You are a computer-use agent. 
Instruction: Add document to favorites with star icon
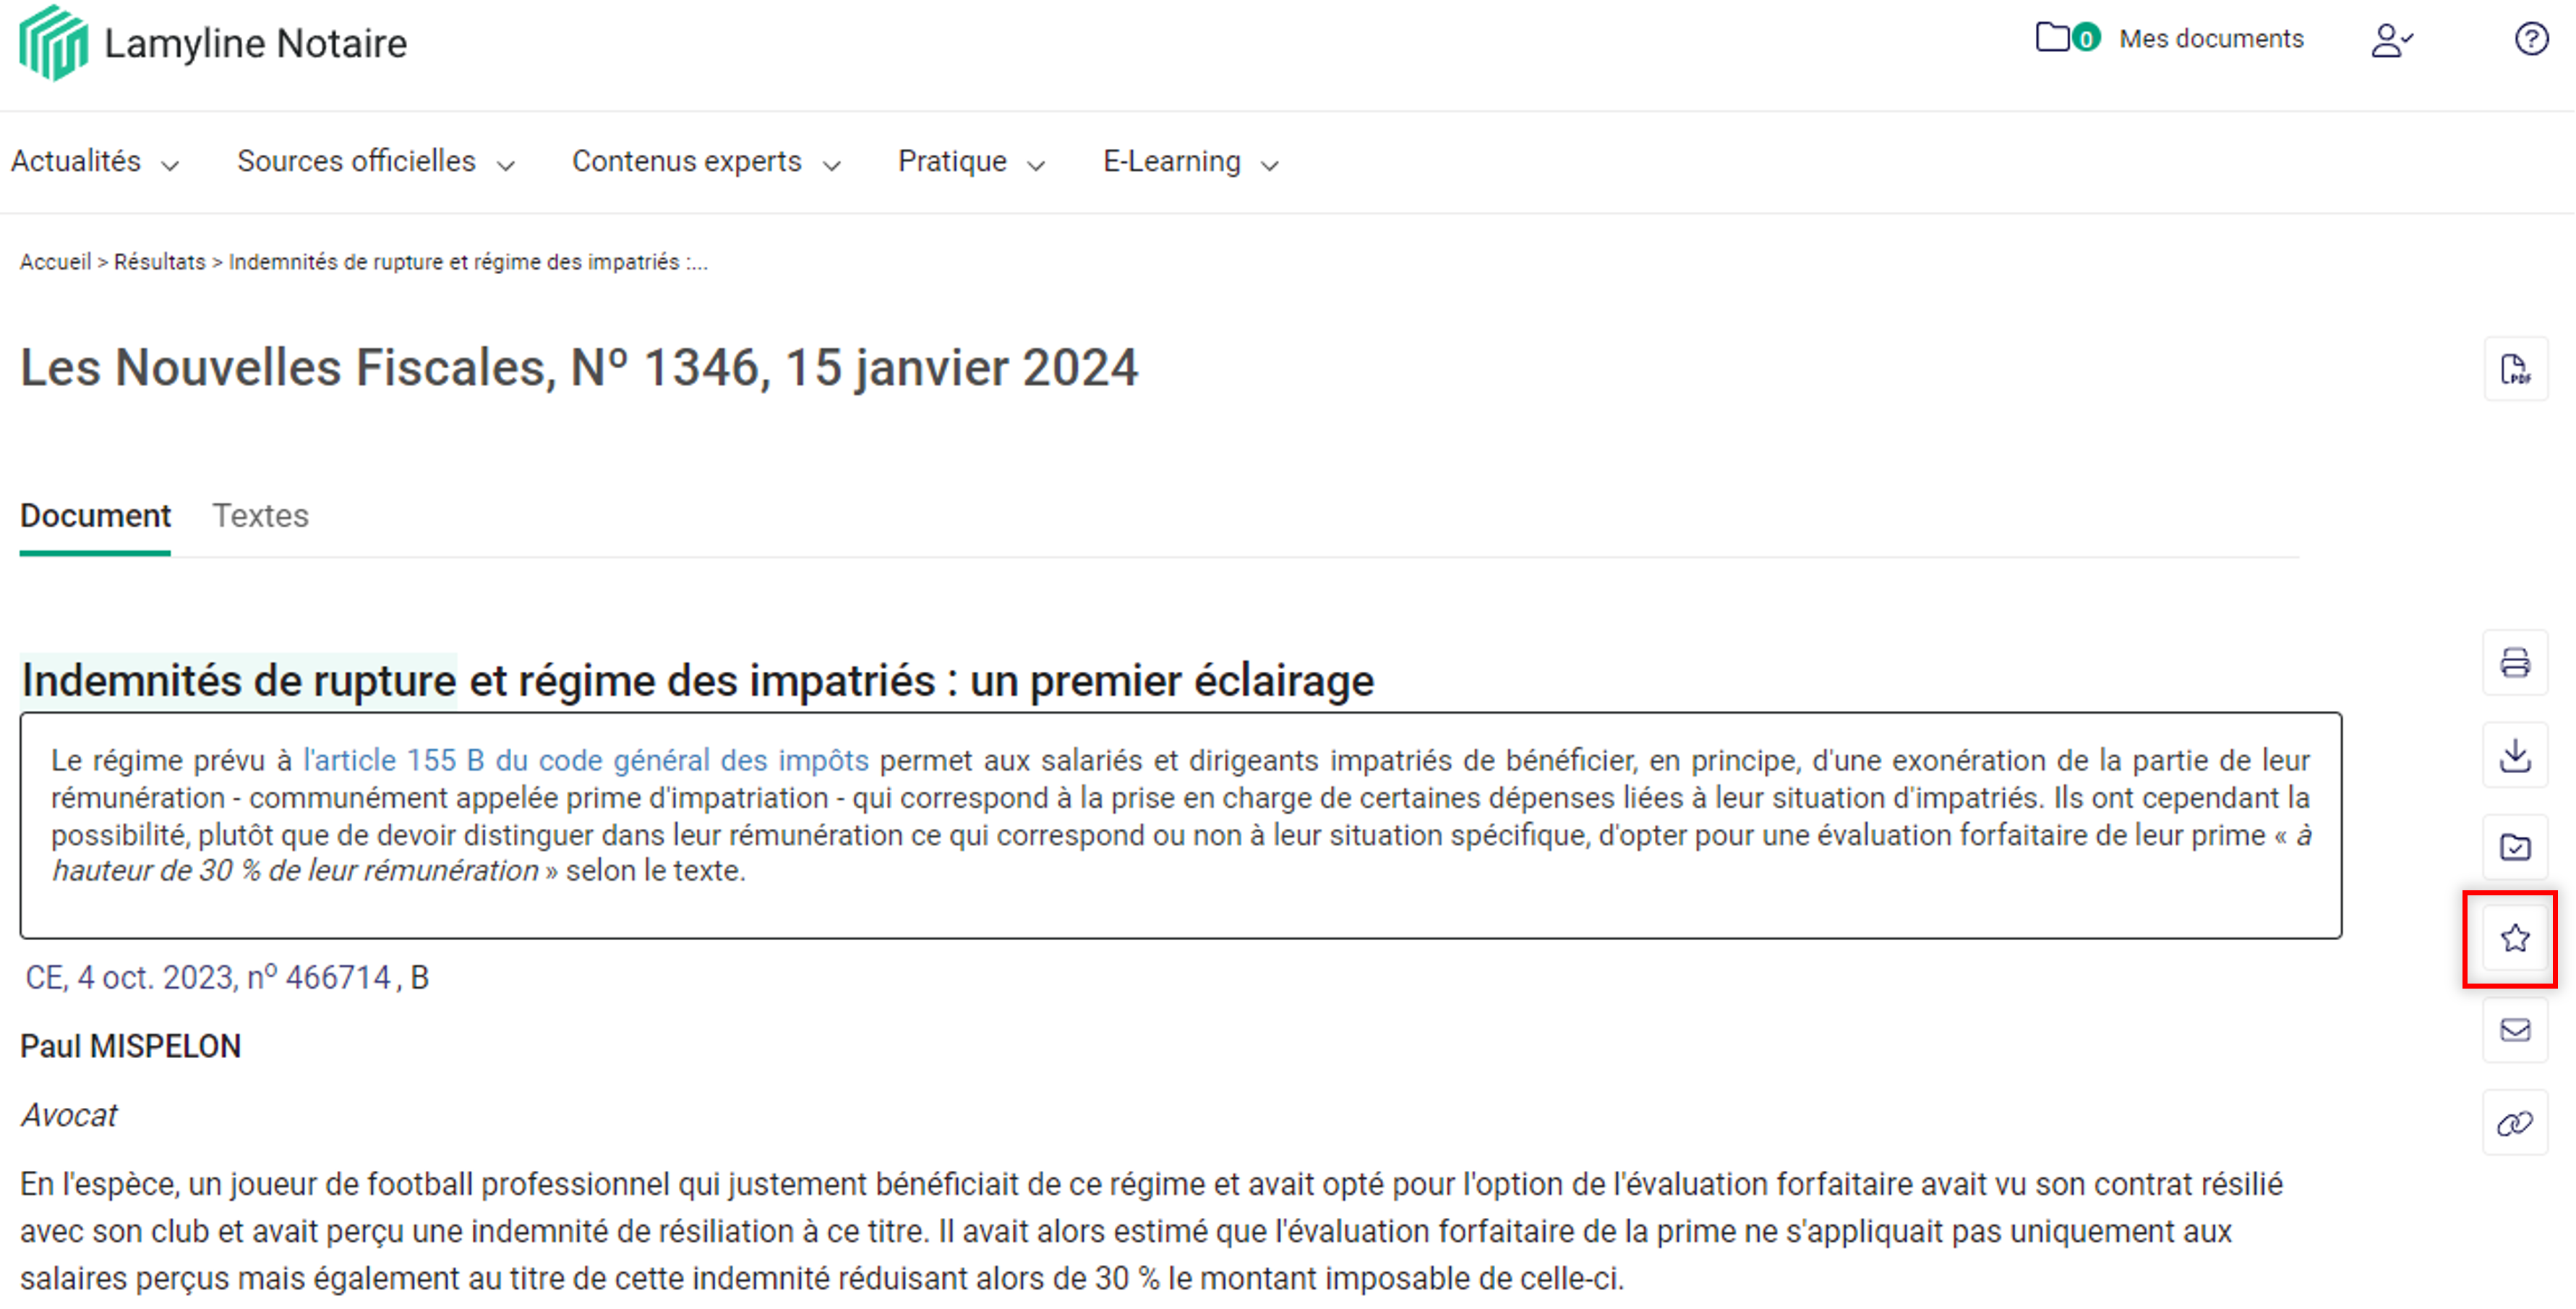click(2515, 938)
